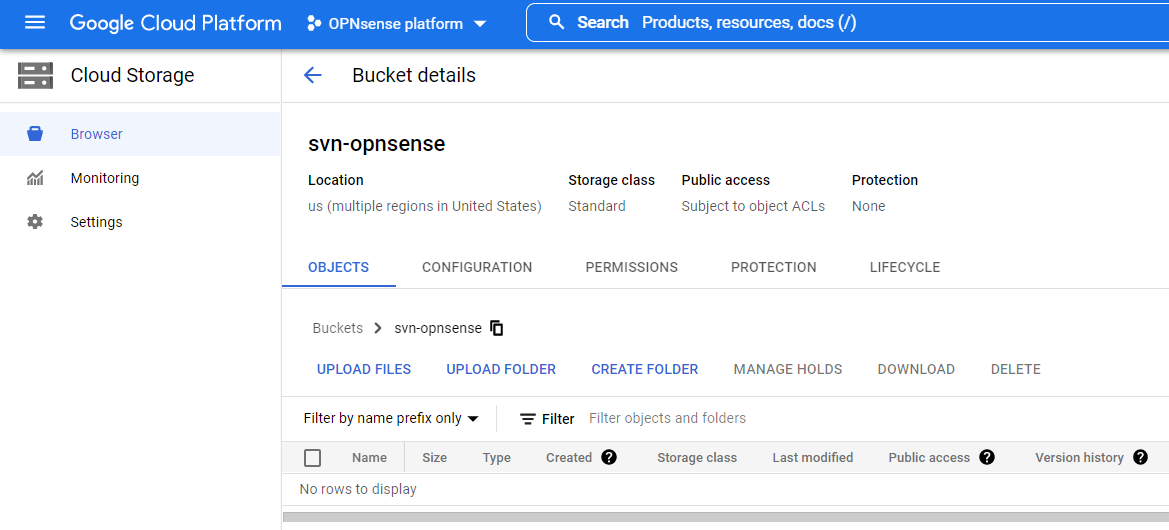
Task: Switch to the PERMISSIONS tab
Action: click(631, 267)
